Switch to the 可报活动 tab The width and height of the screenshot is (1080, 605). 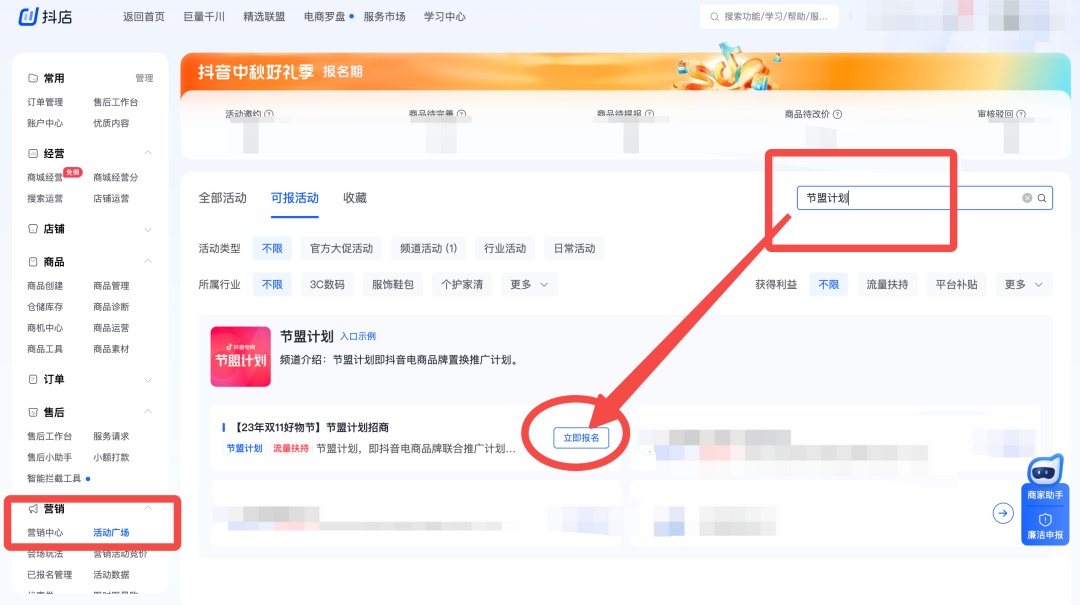pyautogui.click(x=294, y=198)
